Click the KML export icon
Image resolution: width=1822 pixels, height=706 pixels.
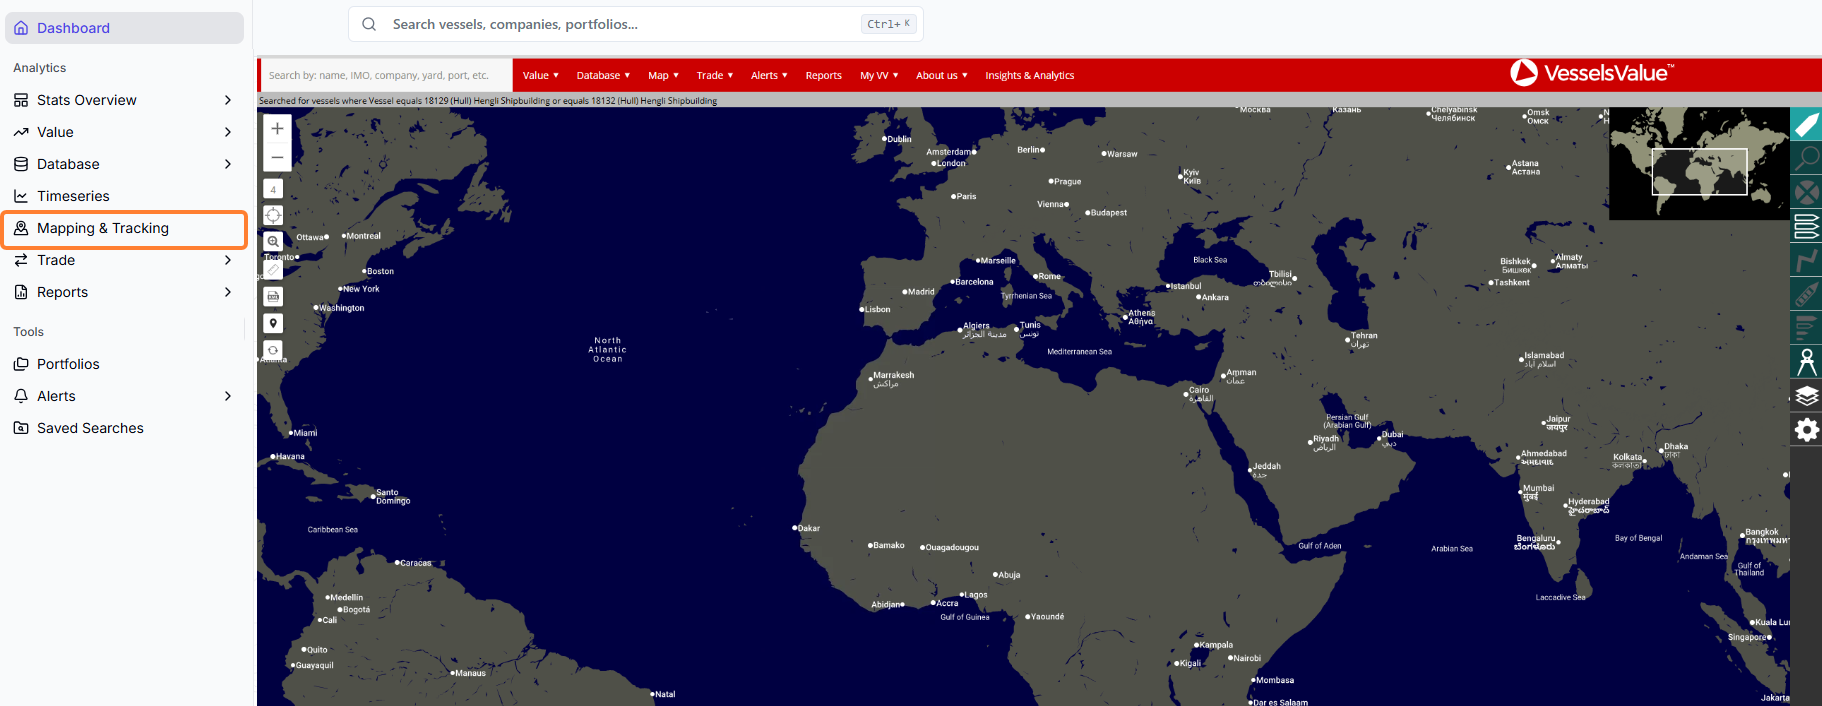click(x=273, y=296)
